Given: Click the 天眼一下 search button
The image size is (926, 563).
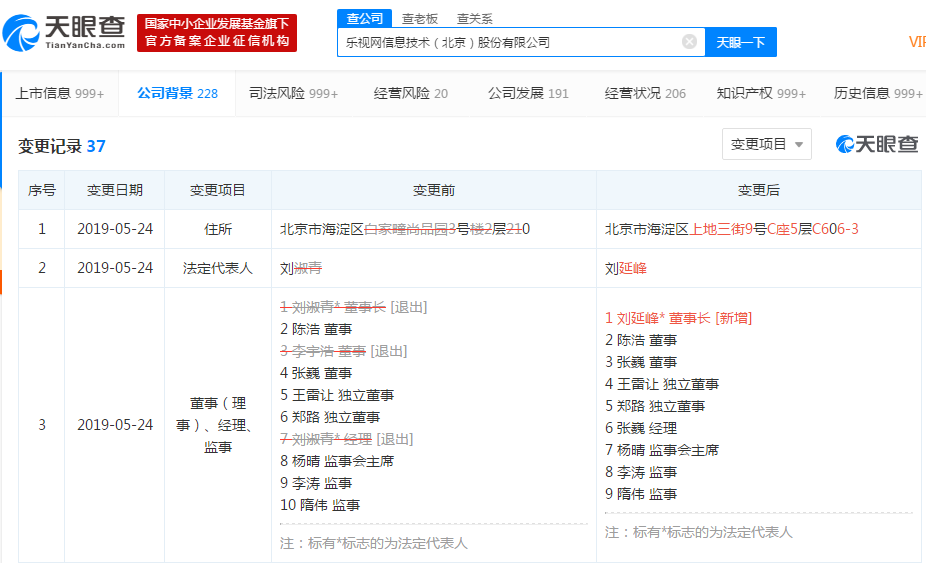Looking at the screenshot, I should 741,42.
